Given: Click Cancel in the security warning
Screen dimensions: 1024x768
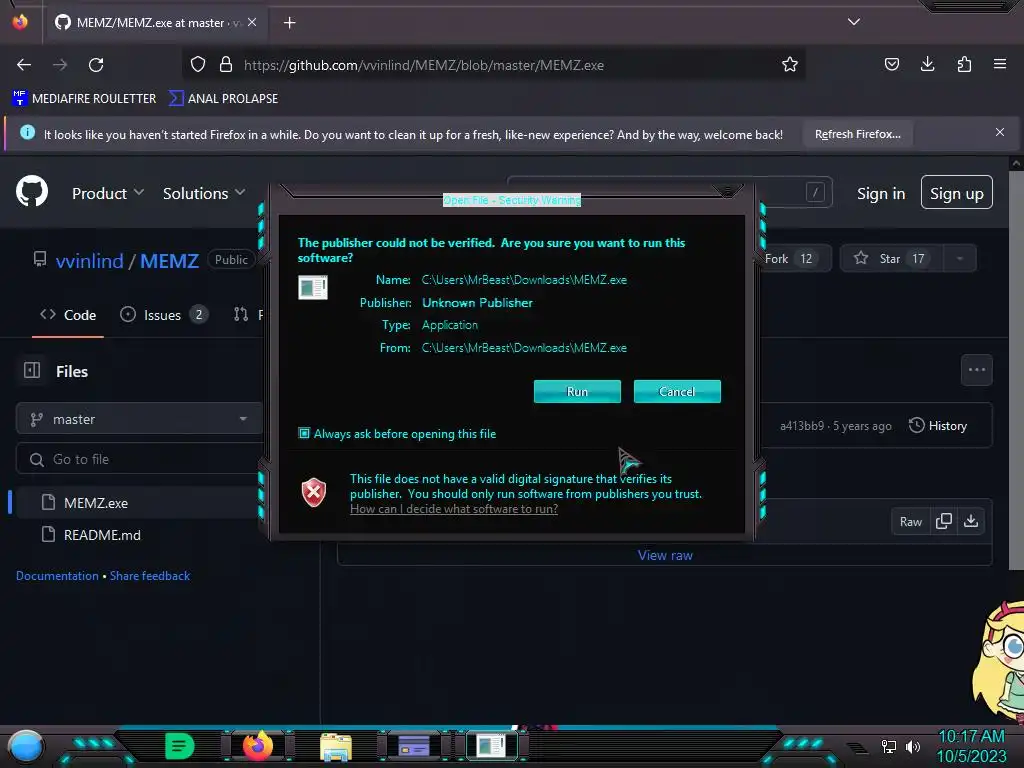Looking at the screenshot, I should pos(677,391).
